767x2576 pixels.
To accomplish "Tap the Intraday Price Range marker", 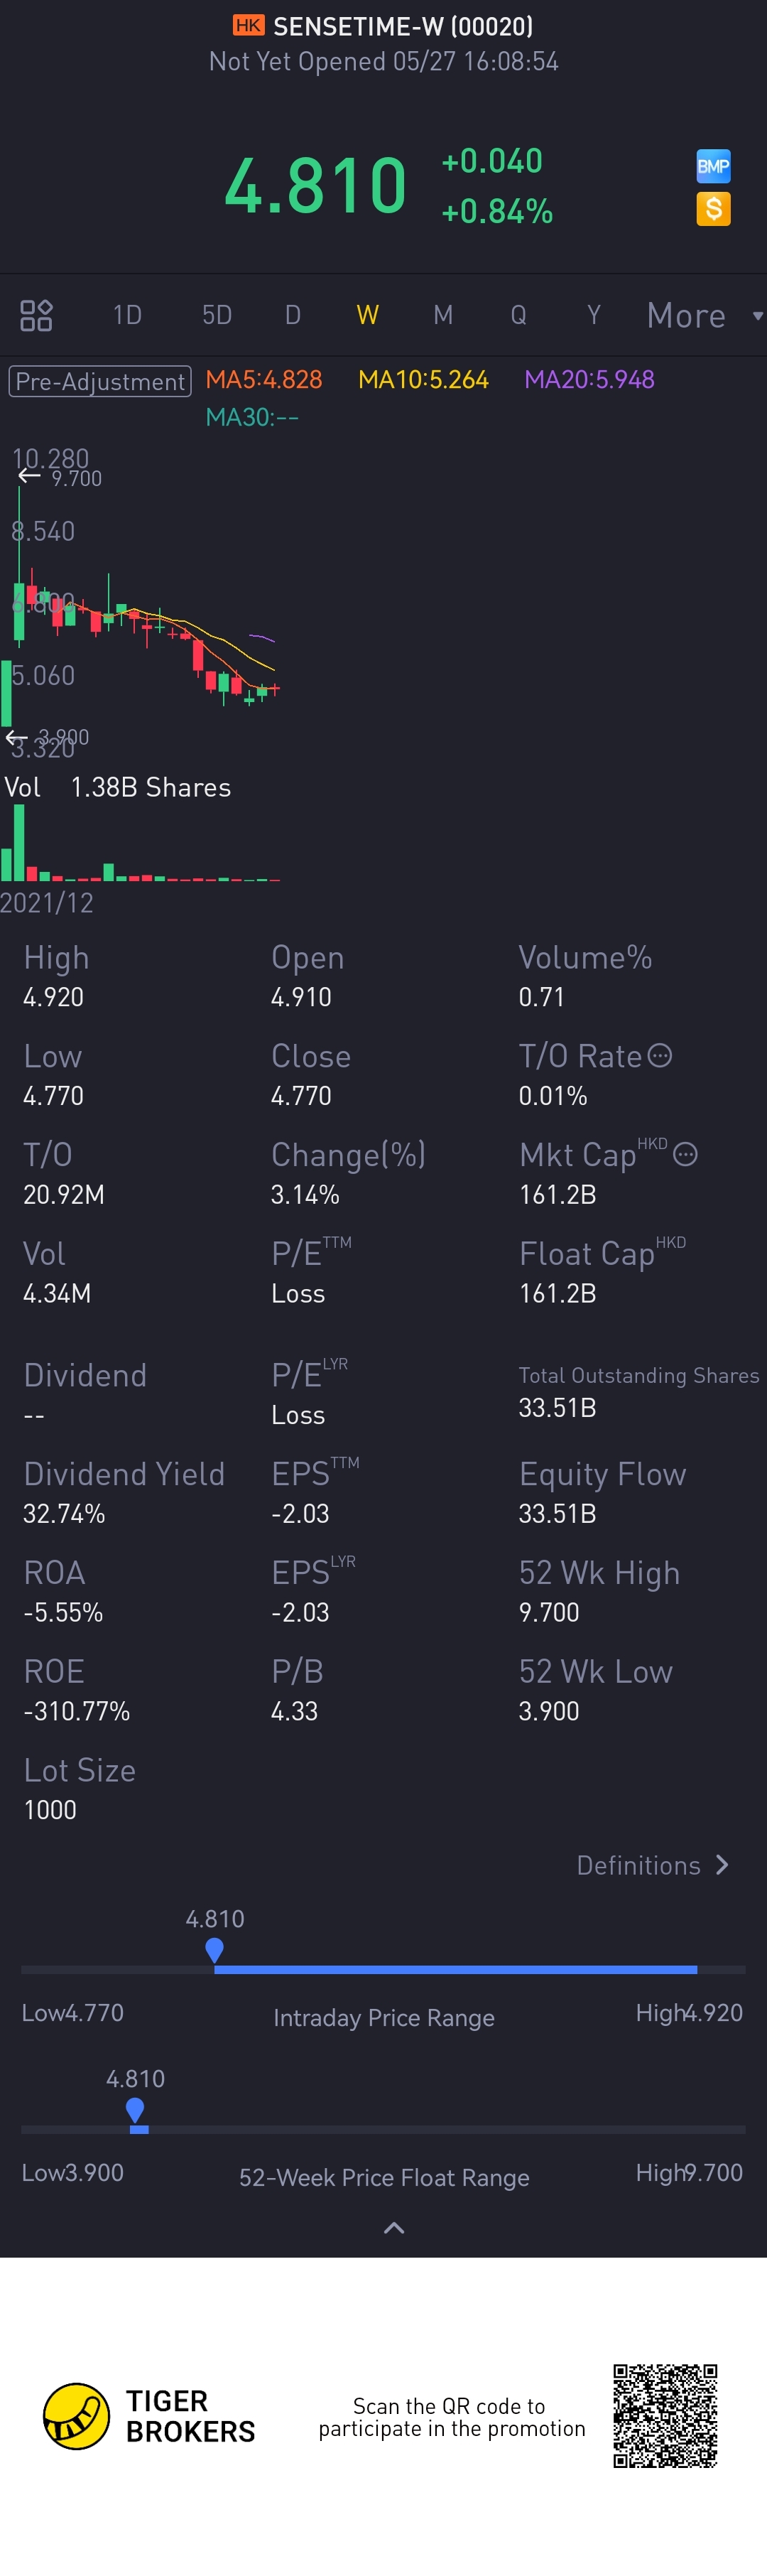I will (214, 1949).
